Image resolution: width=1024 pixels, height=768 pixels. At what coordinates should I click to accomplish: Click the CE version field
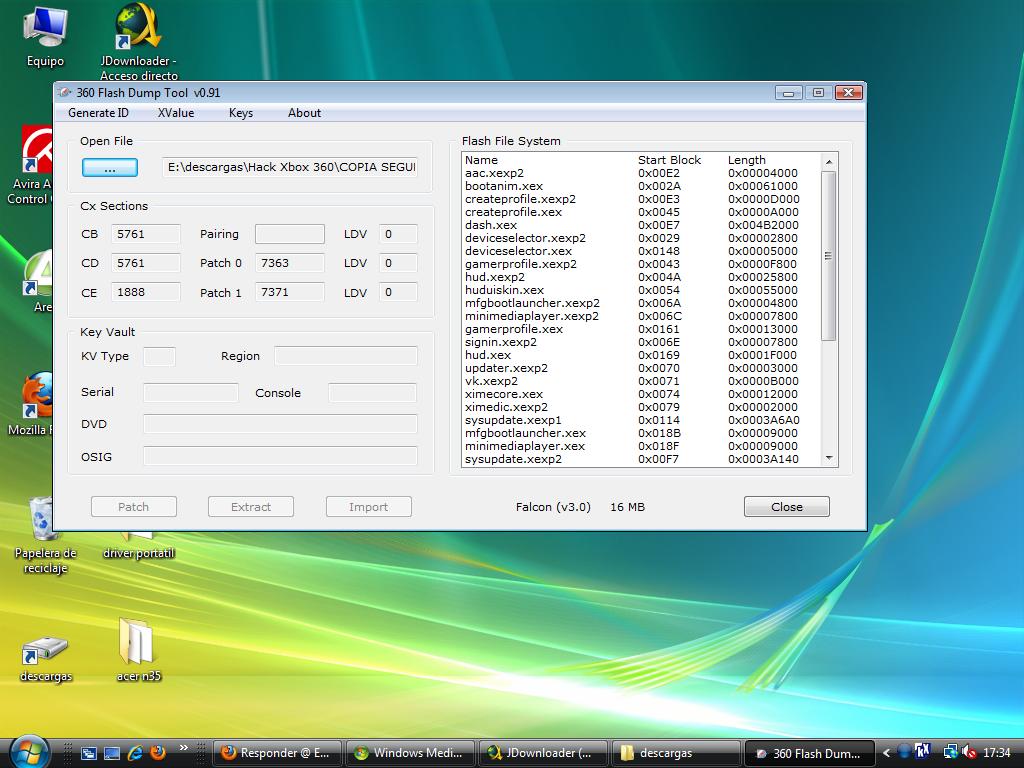point(146,292)
